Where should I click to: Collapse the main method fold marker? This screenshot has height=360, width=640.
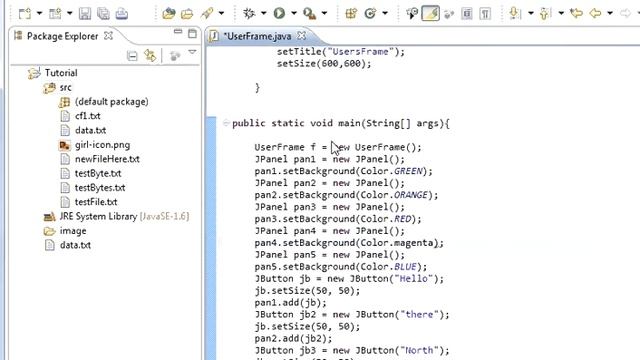click(226, 123)
